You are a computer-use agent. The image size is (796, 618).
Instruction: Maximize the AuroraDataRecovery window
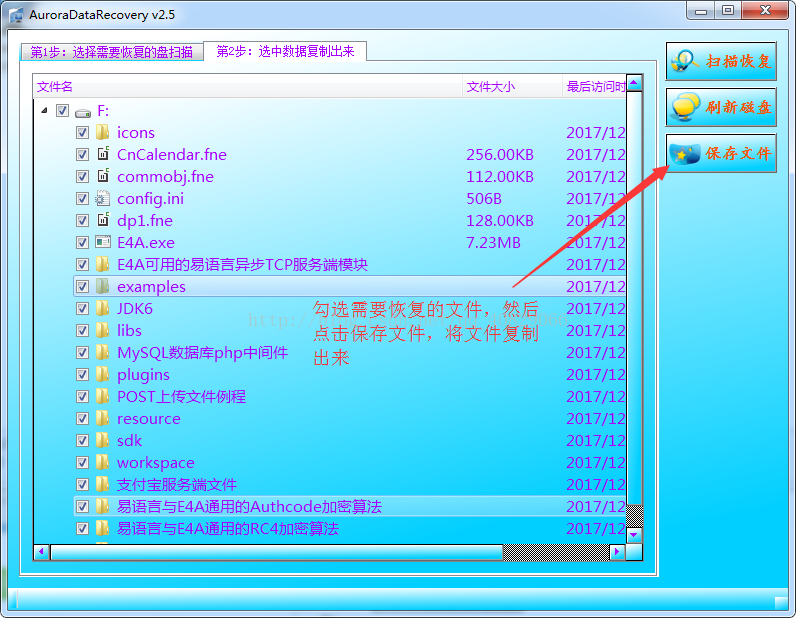tap(727, 10)
